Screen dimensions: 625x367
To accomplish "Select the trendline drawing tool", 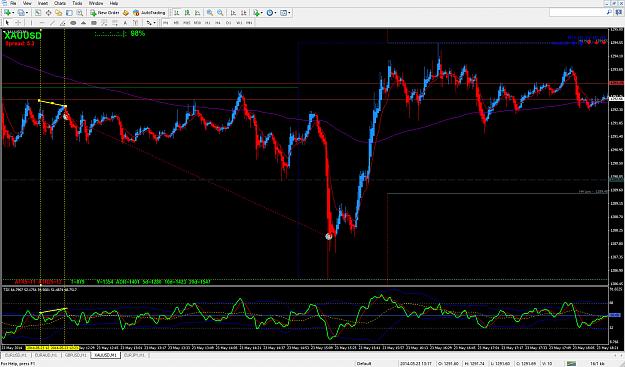I will pos(52,23).
